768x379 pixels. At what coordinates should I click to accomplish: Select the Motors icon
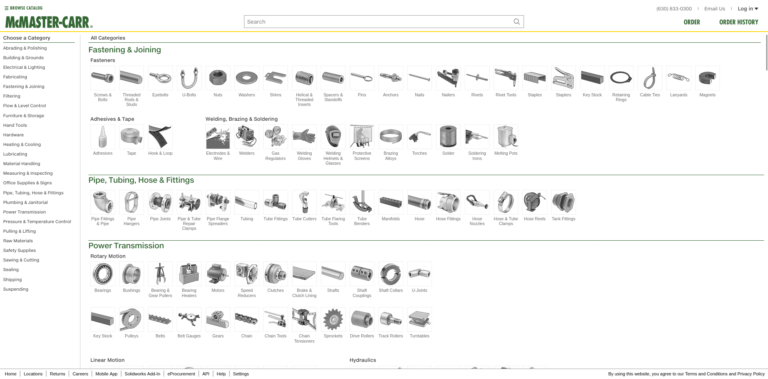coord(218,274)
